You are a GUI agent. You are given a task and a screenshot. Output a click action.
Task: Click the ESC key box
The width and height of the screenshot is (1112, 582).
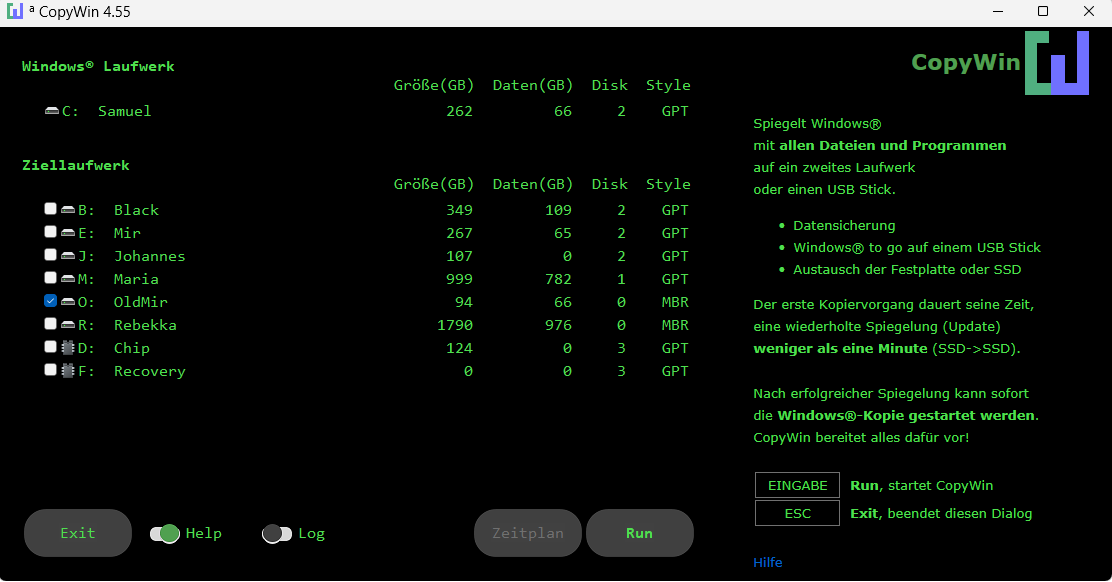pos(797,513)
